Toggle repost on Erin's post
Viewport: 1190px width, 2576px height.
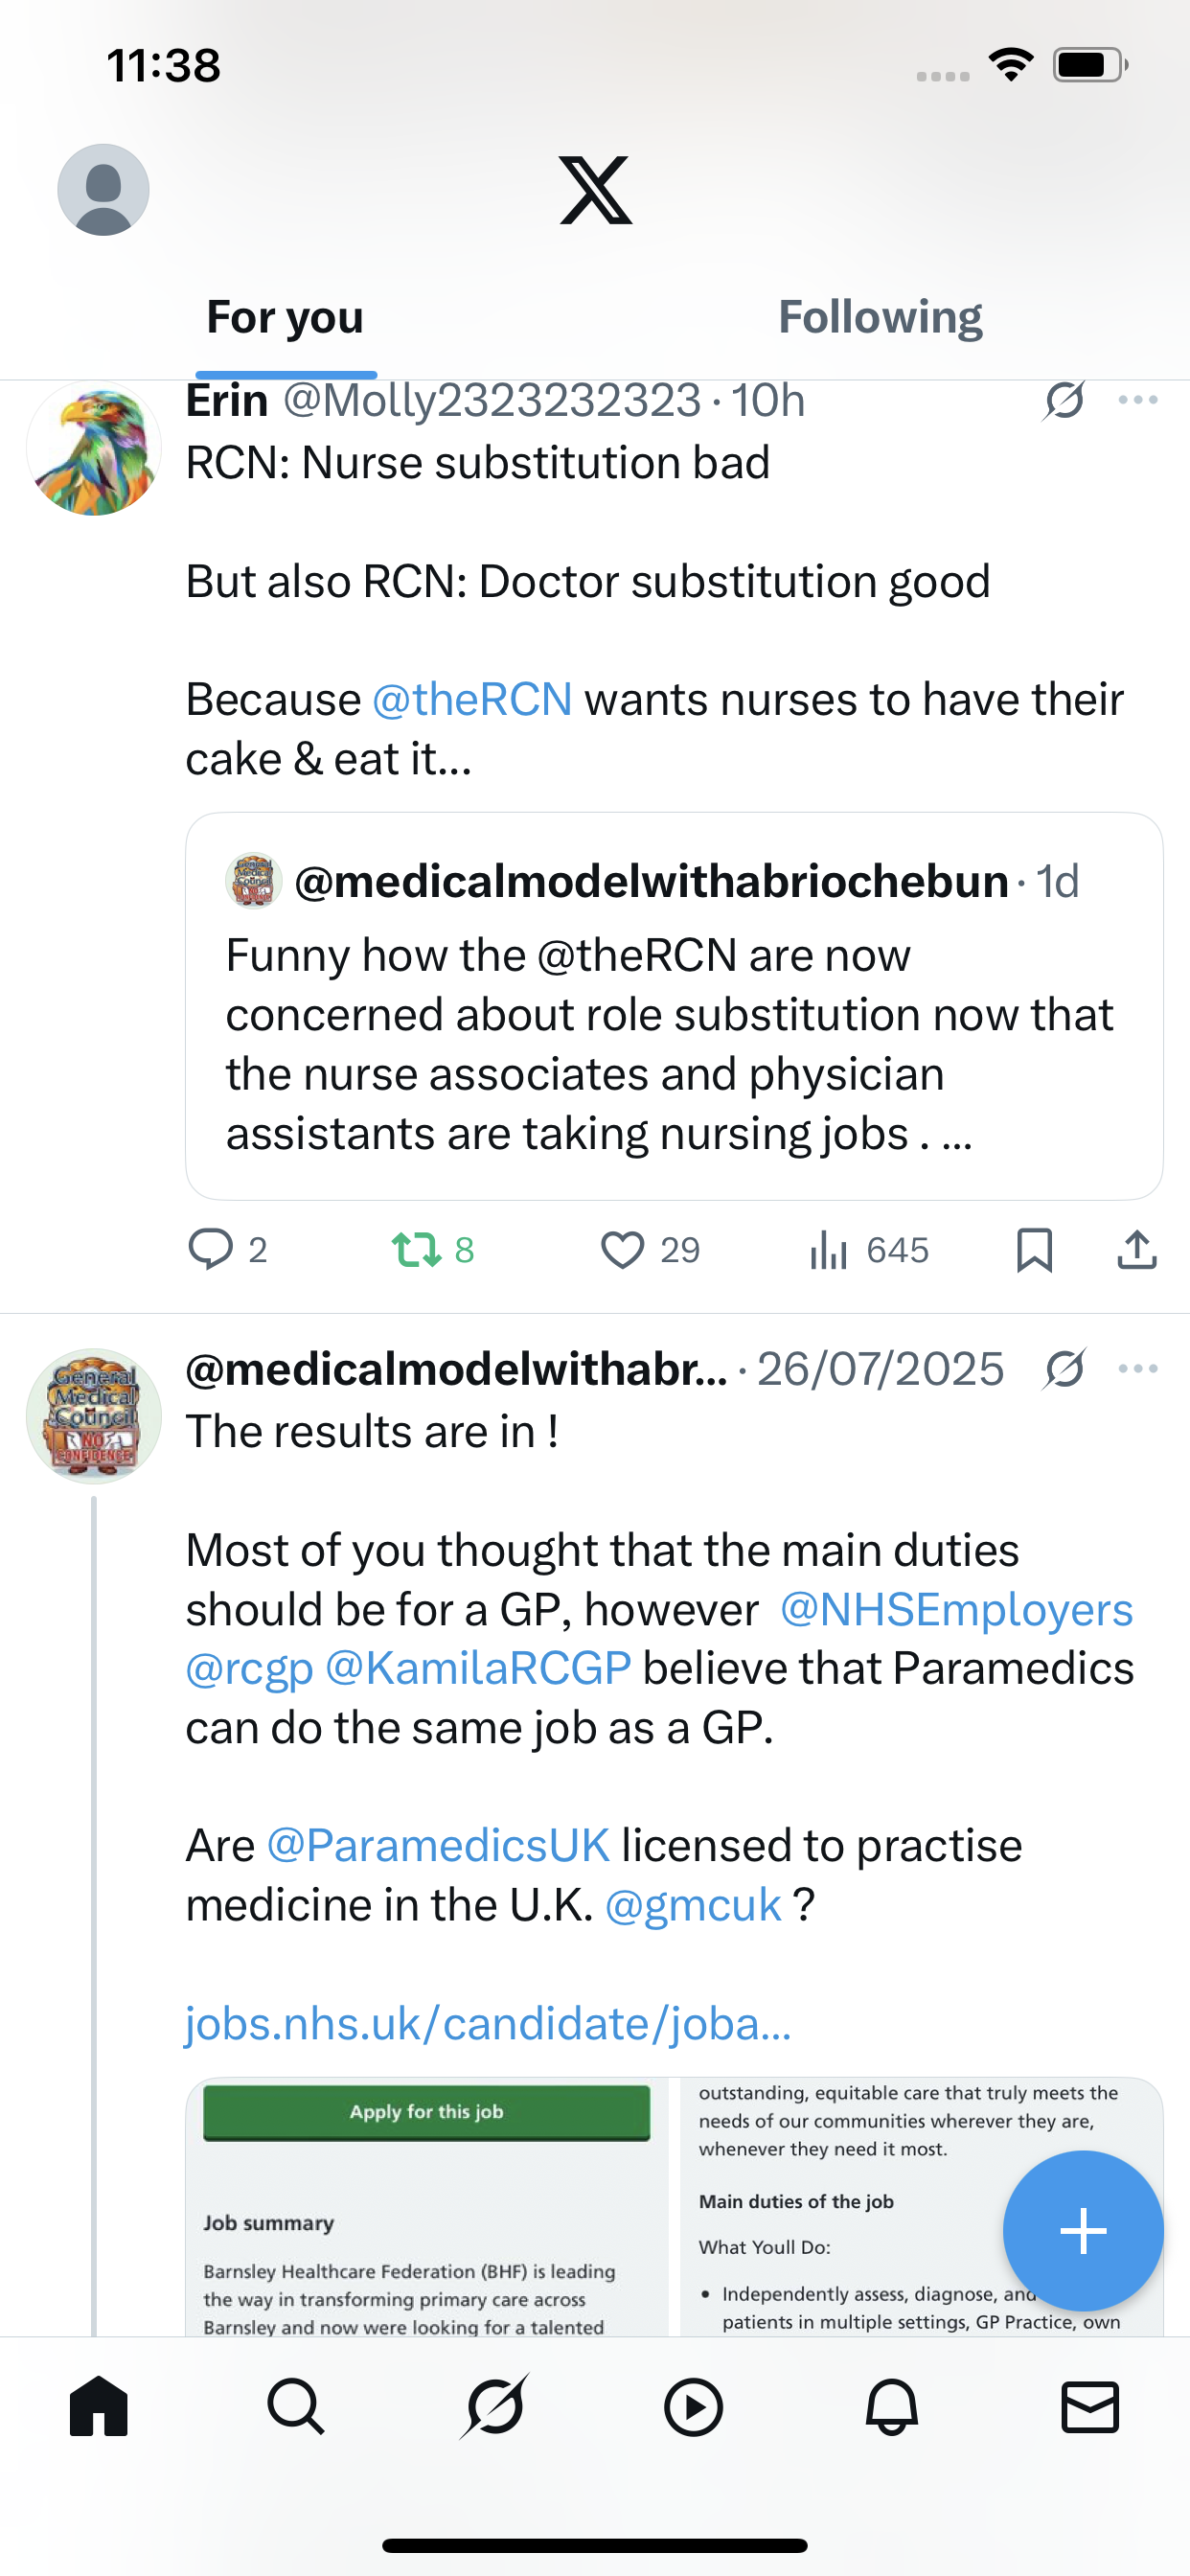416,1250
